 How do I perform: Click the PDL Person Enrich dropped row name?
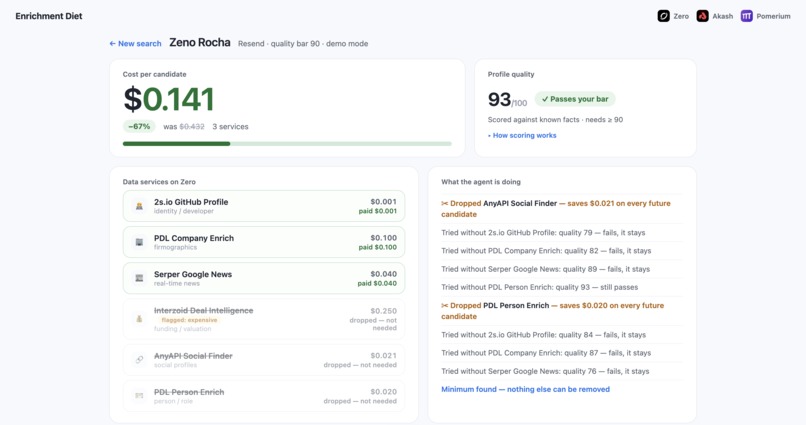click(189, 392)
